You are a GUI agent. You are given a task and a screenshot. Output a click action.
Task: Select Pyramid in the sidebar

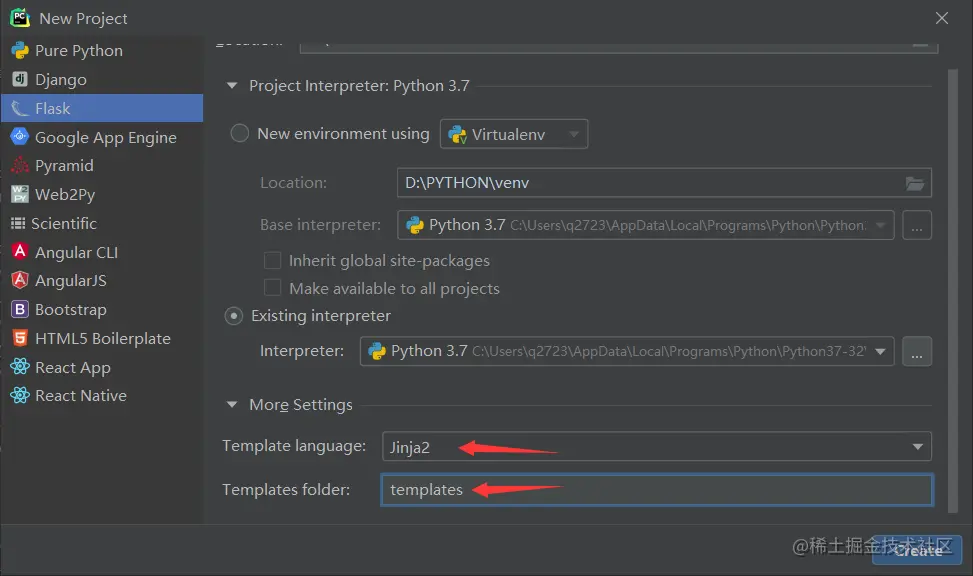point(102,166)
